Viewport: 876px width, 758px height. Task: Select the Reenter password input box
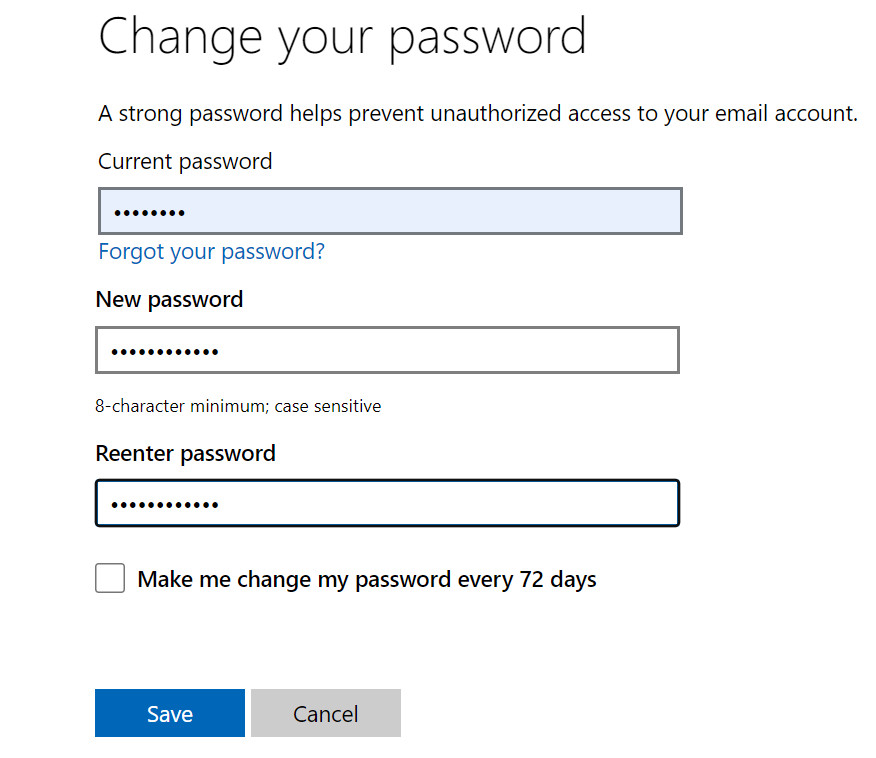click(387, 503)
